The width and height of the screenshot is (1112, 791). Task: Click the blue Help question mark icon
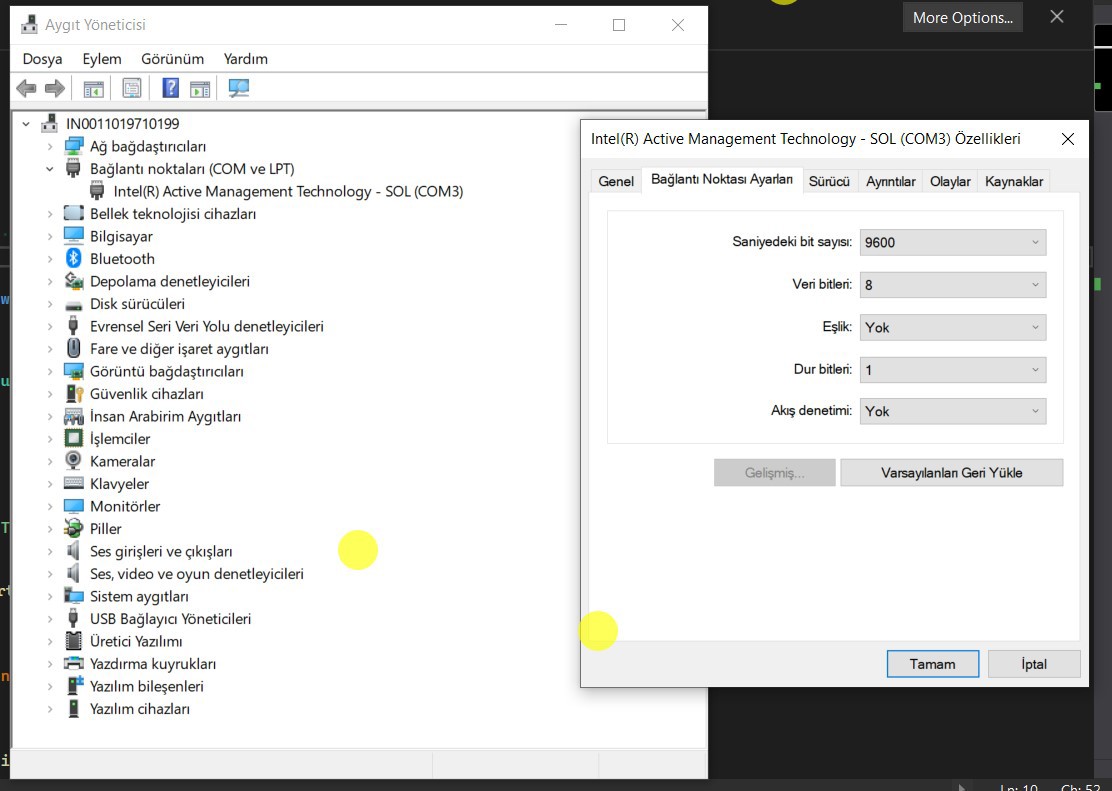[x=170, y=88]
